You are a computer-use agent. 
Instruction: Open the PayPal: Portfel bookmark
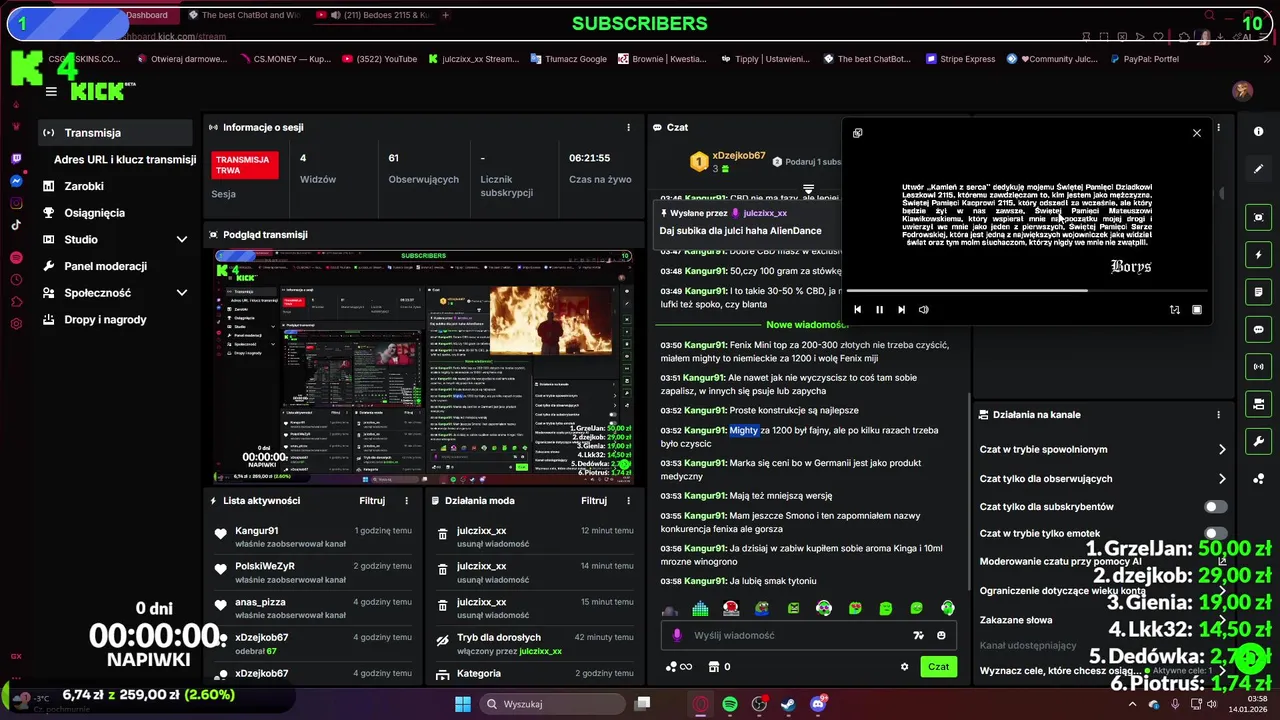coord(1144,59)
